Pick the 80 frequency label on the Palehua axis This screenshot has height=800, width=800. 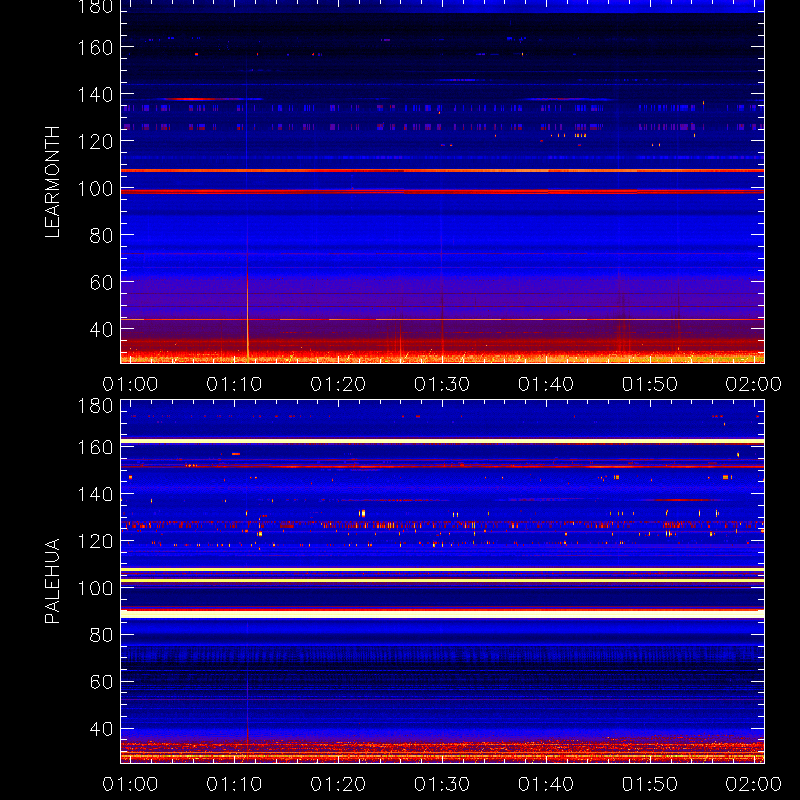(x=101, y=635)
